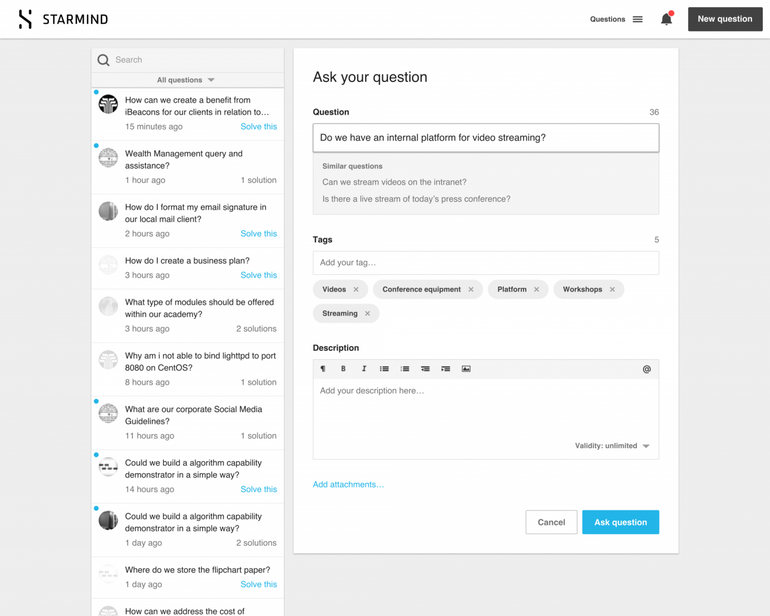
Task: Open the Questions hamburger menu
Action: (x=637, y=19)
